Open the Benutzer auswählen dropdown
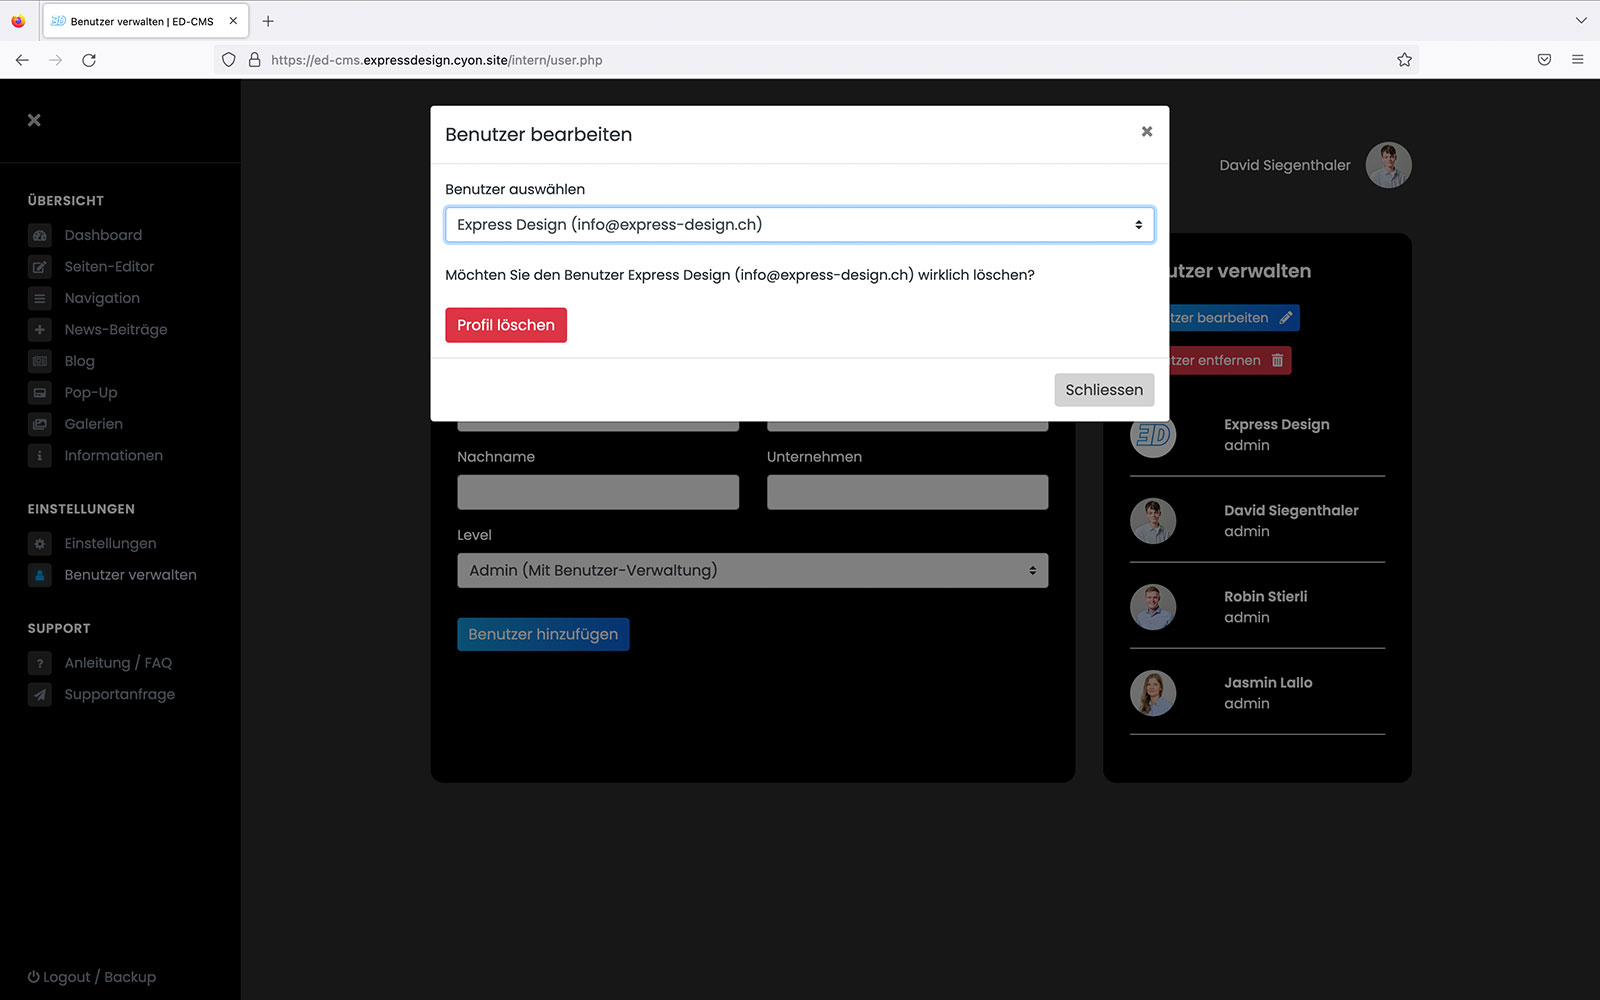1600x1000 pixels. [x=799, y=225]
